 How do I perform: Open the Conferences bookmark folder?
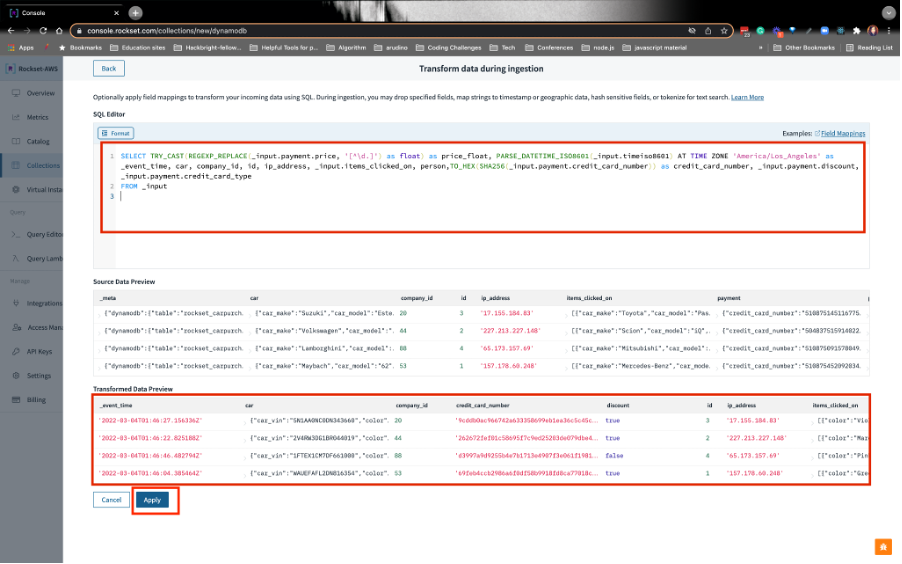click(x=549, y=48)
